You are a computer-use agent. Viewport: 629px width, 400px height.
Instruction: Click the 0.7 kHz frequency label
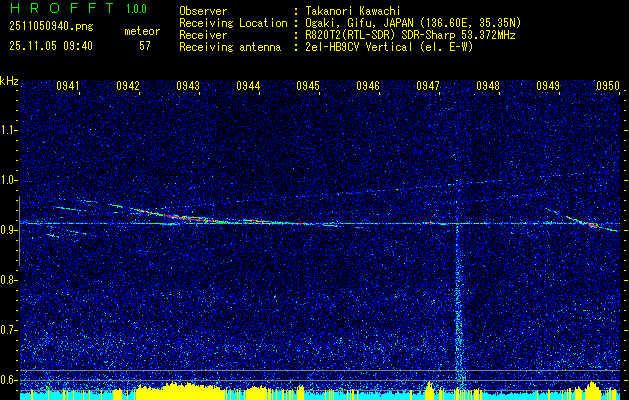9,330
